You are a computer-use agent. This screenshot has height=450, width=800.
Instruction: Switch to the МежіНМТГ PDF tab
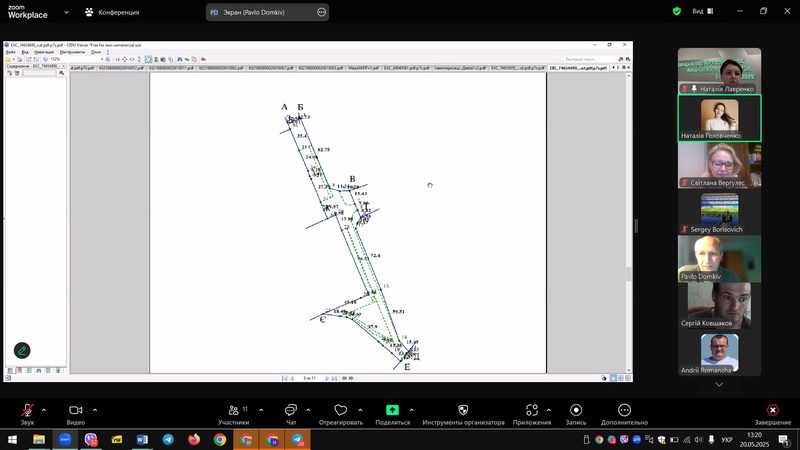pos(363,68)
